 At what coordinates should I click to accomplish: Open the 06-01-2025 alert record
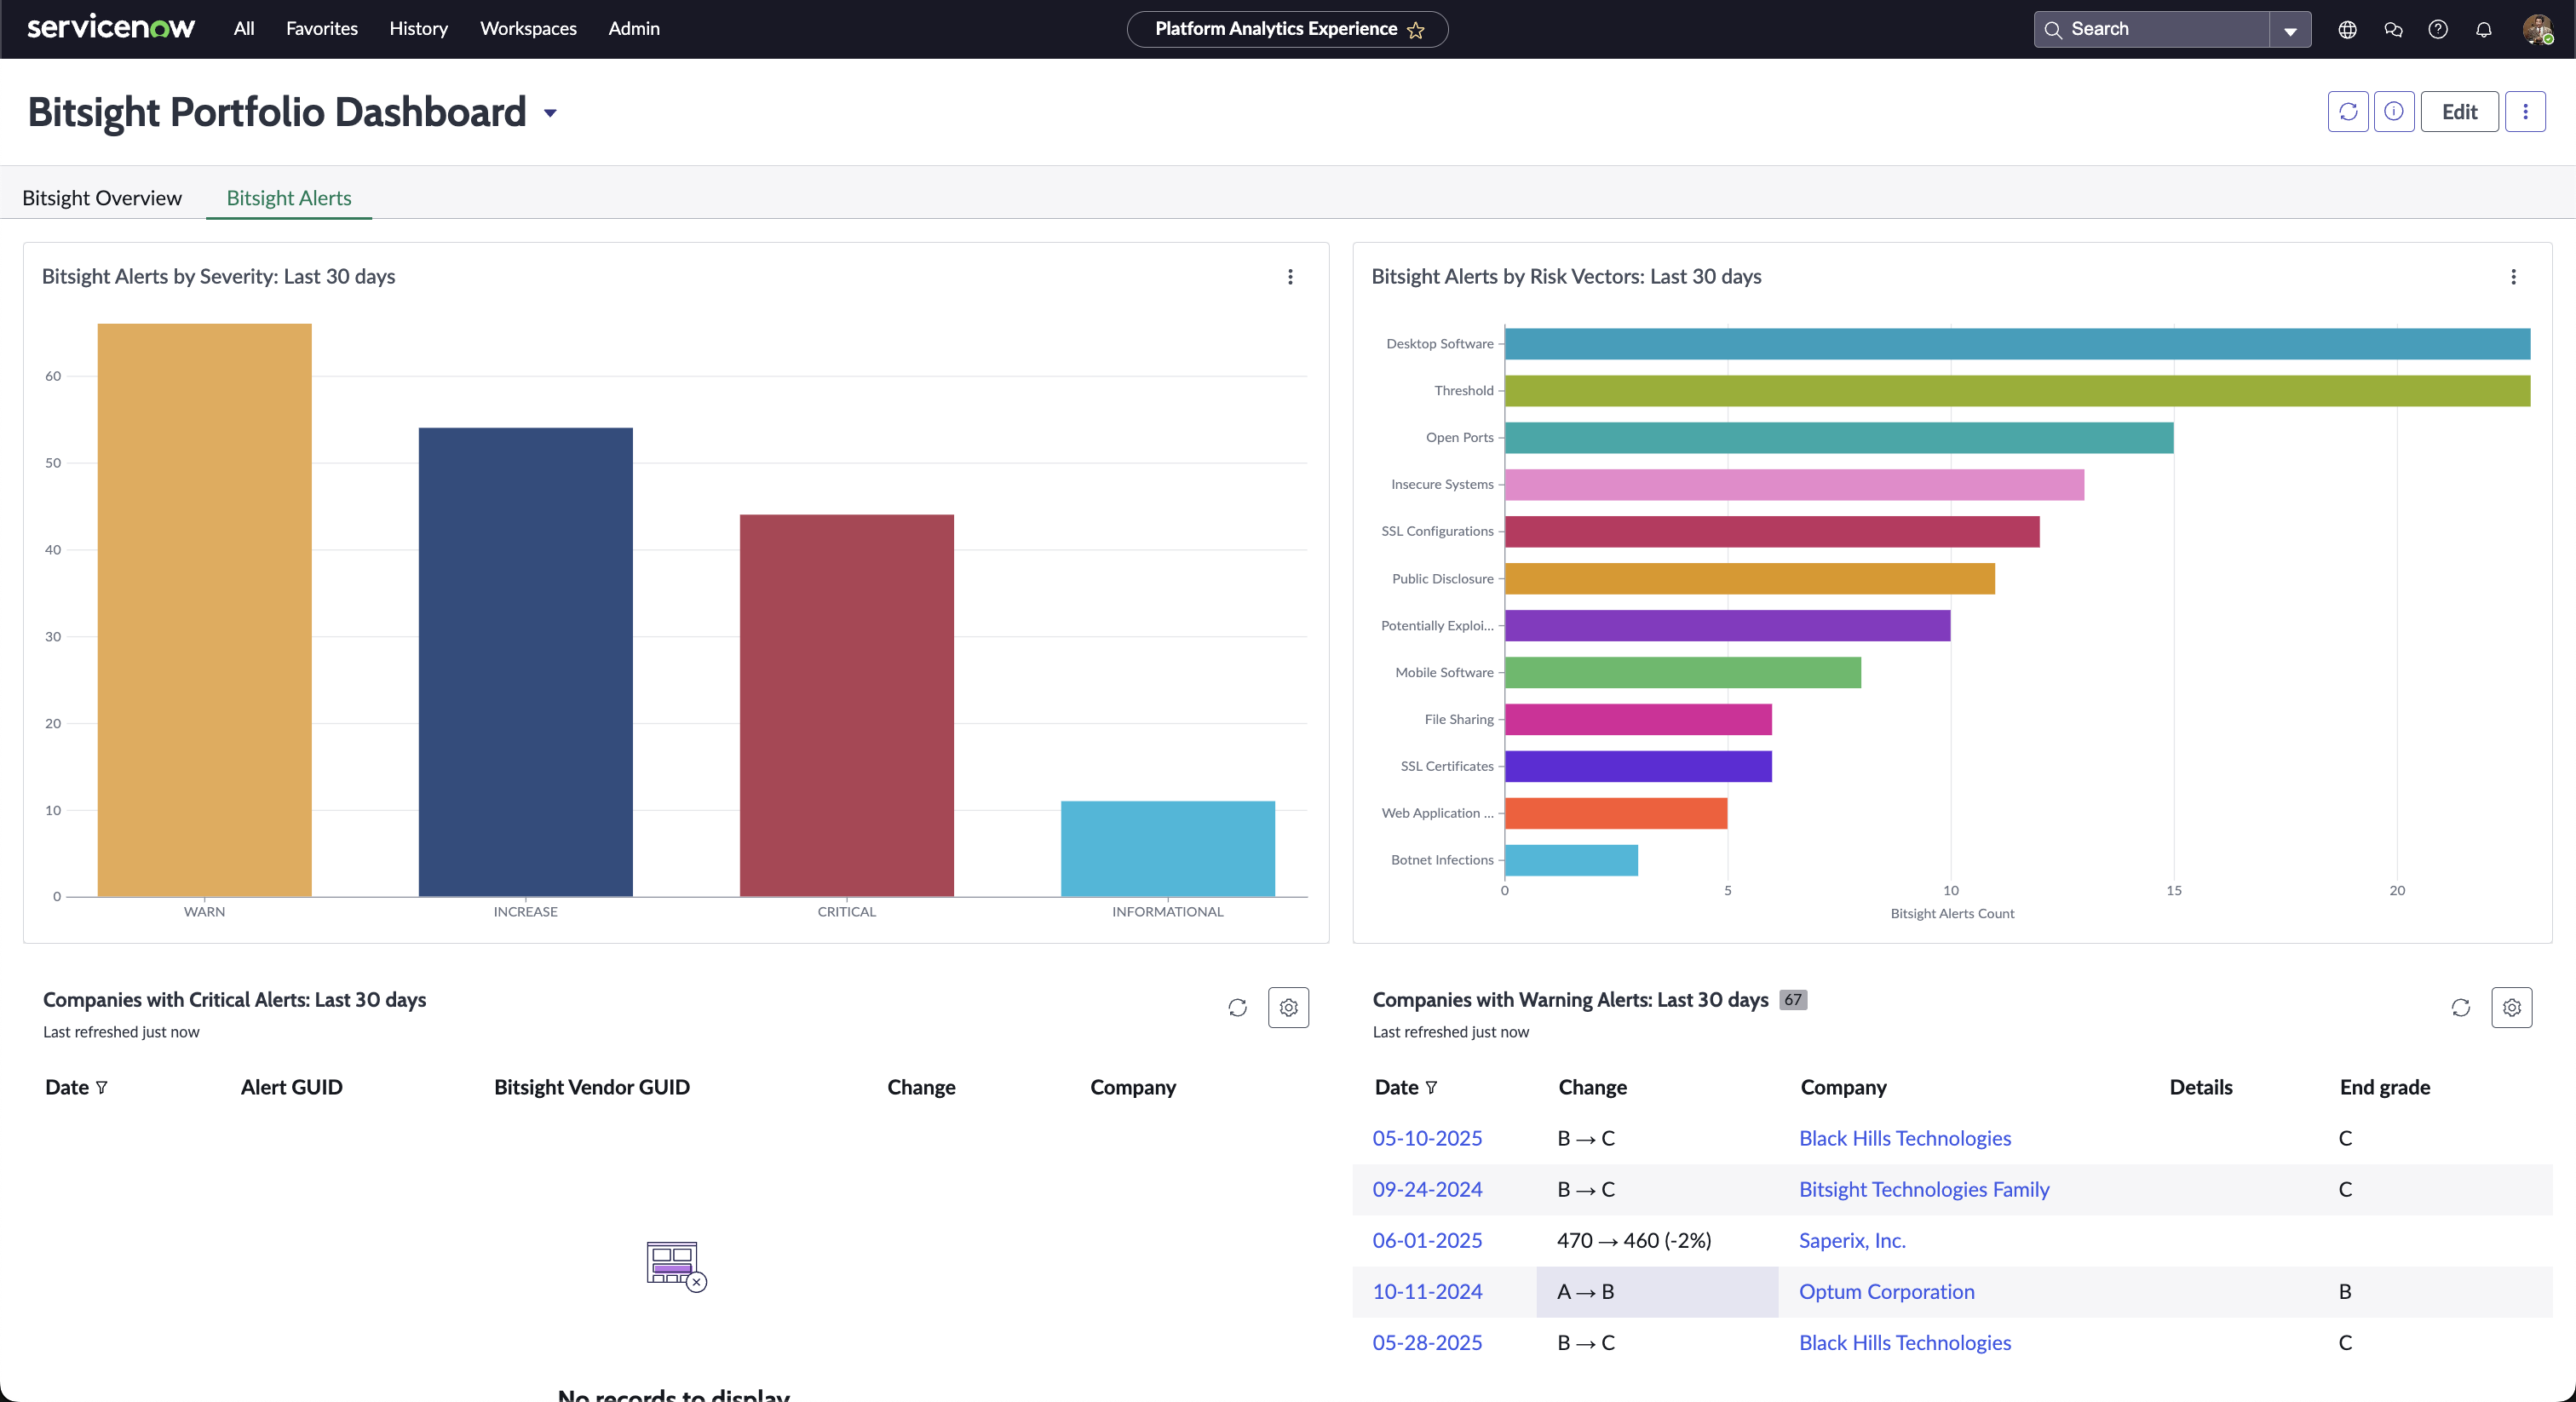pos(1427,1240)
